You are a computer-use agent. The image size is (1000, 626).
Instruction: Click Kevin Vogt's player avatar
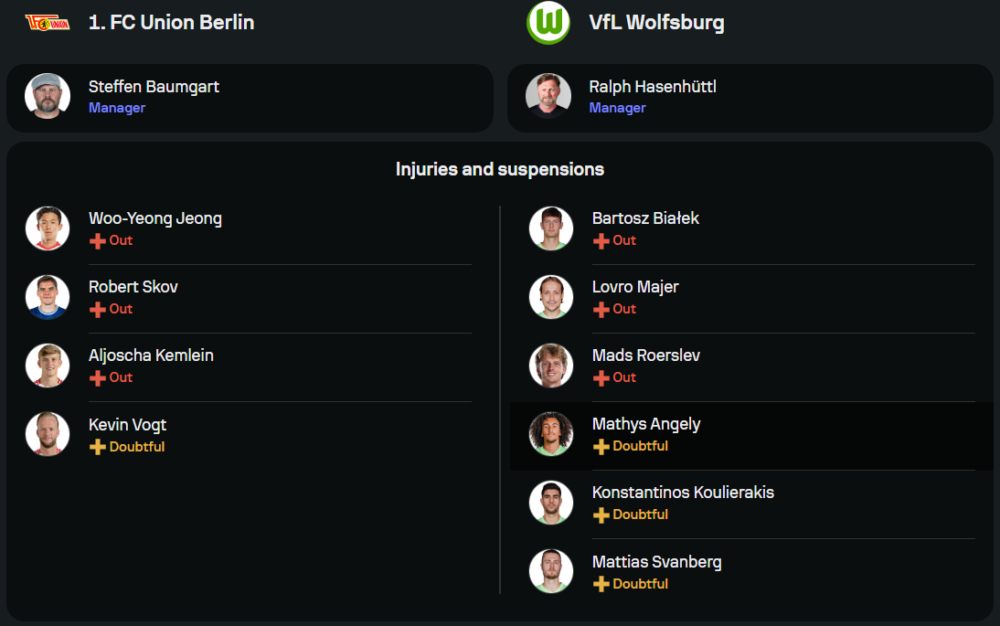(47, 434)
